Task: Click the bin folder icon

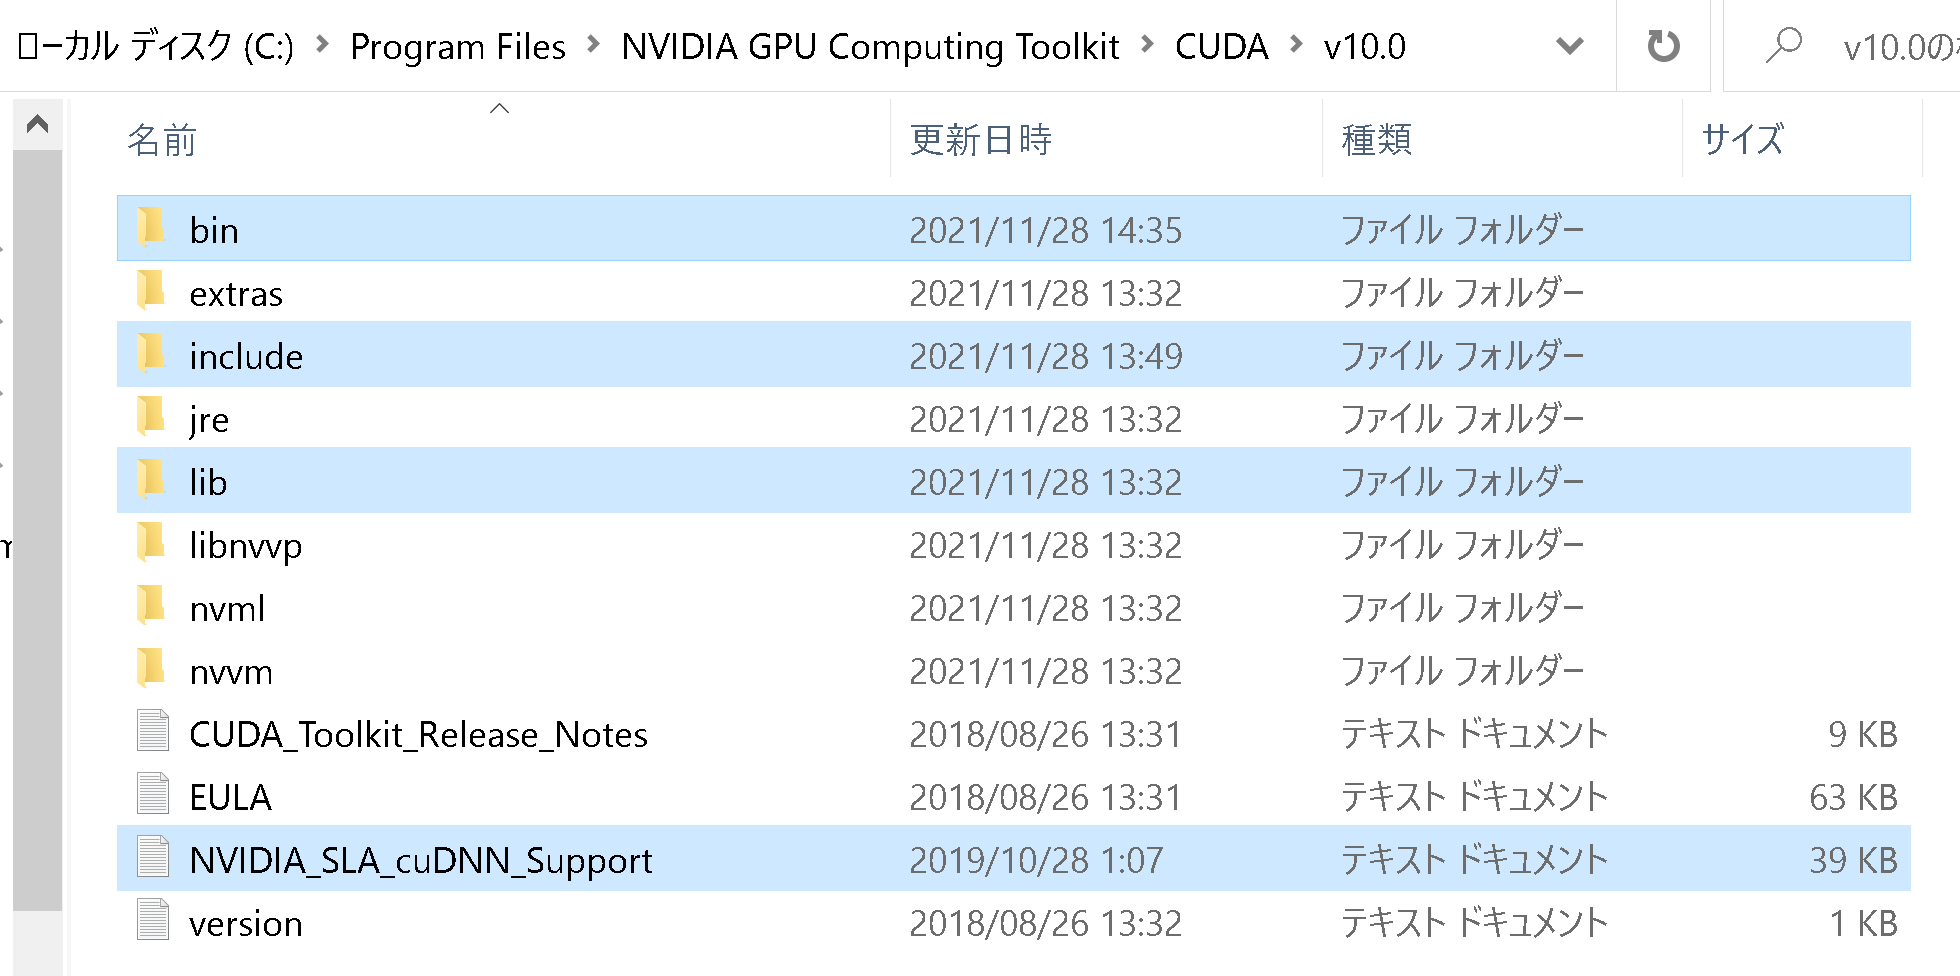Action: [151, 228]
